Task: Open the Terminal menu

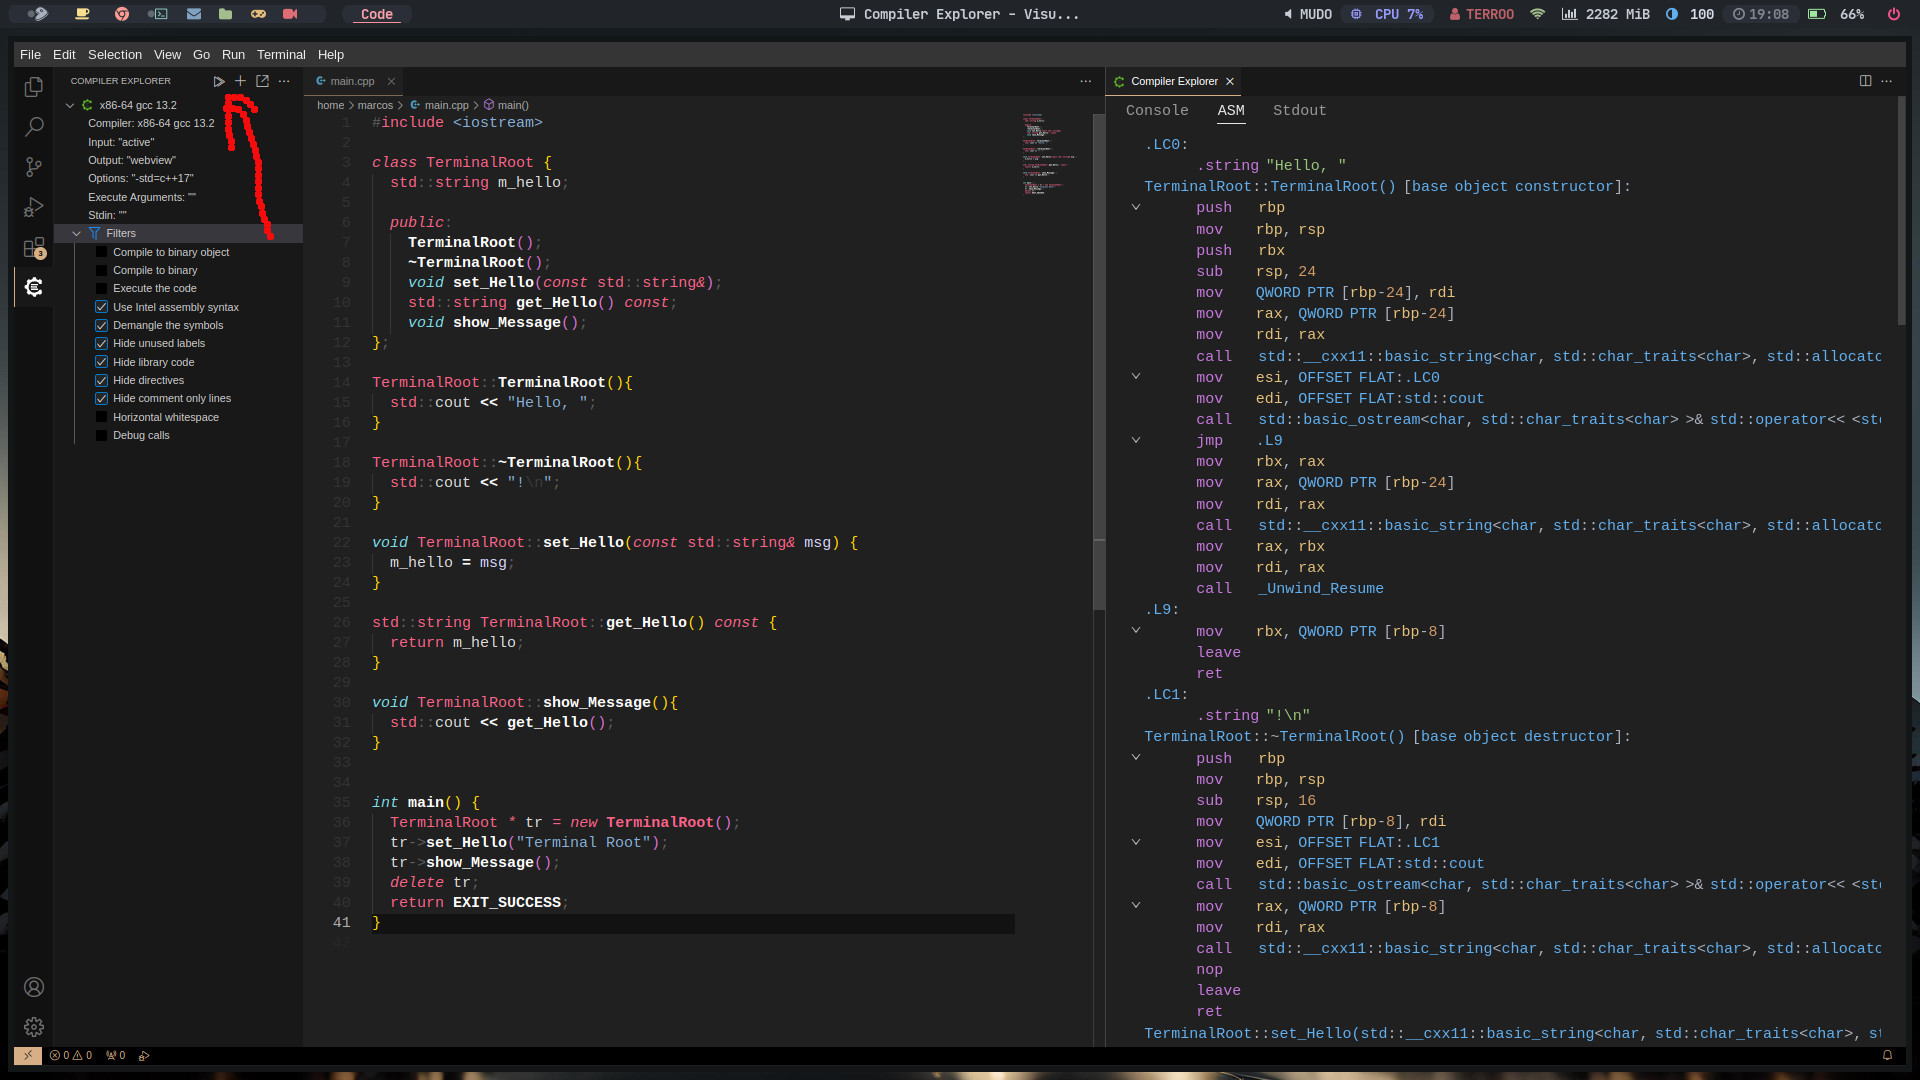Action: [x=280, y=55]
